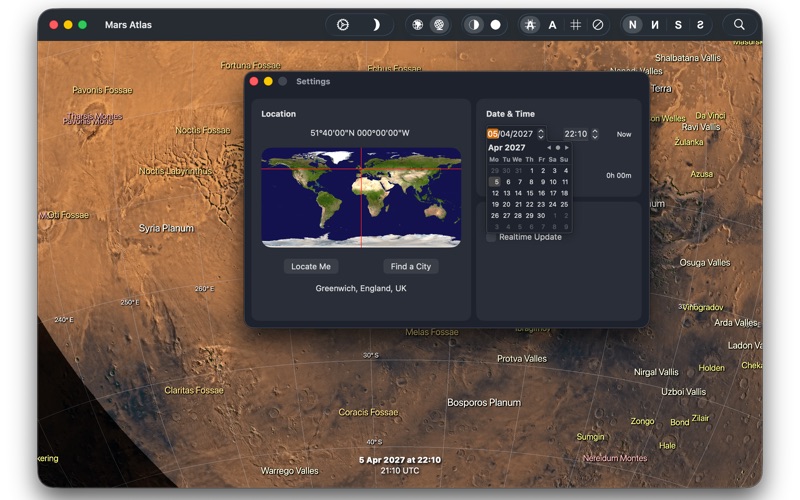800x500 pixels.
Task: Click the Apr 2027 calendar header
Action: (507, 147)
